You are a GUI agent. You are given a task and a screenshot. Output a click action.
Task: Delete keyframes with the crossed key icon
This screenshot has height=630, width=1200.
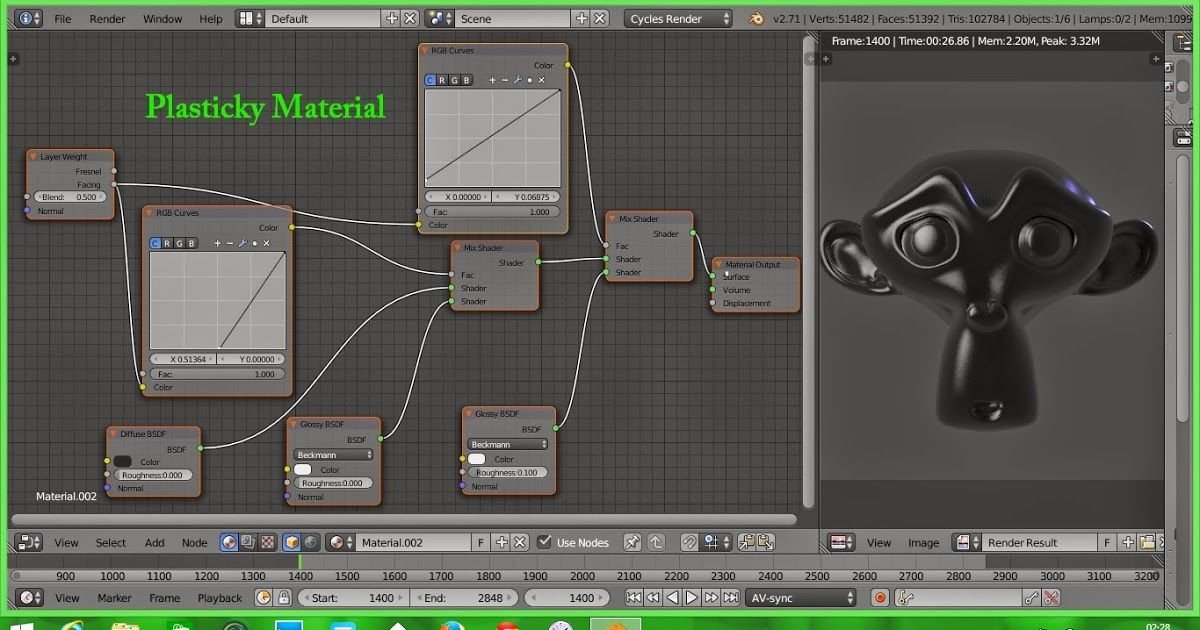(x=1051, y=598)
